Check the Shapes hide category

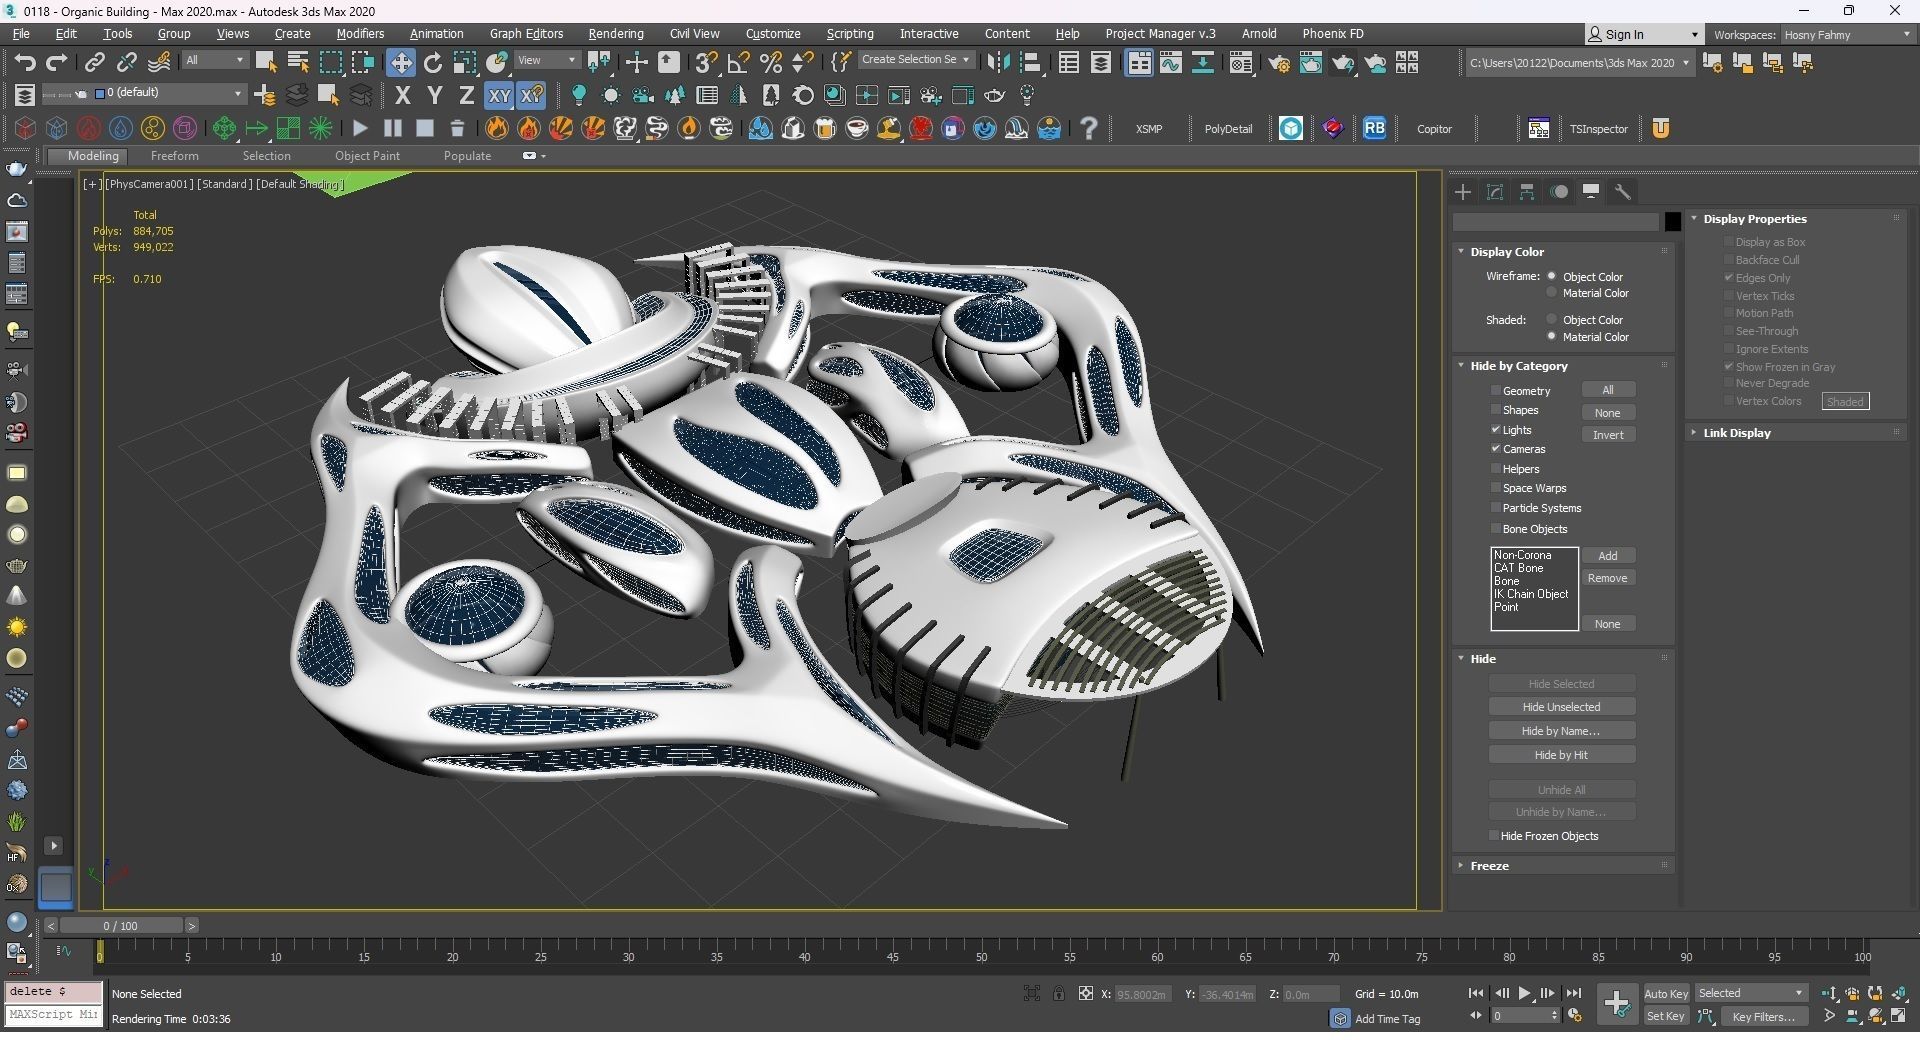pyautogui.click(x=1496, y=410)
